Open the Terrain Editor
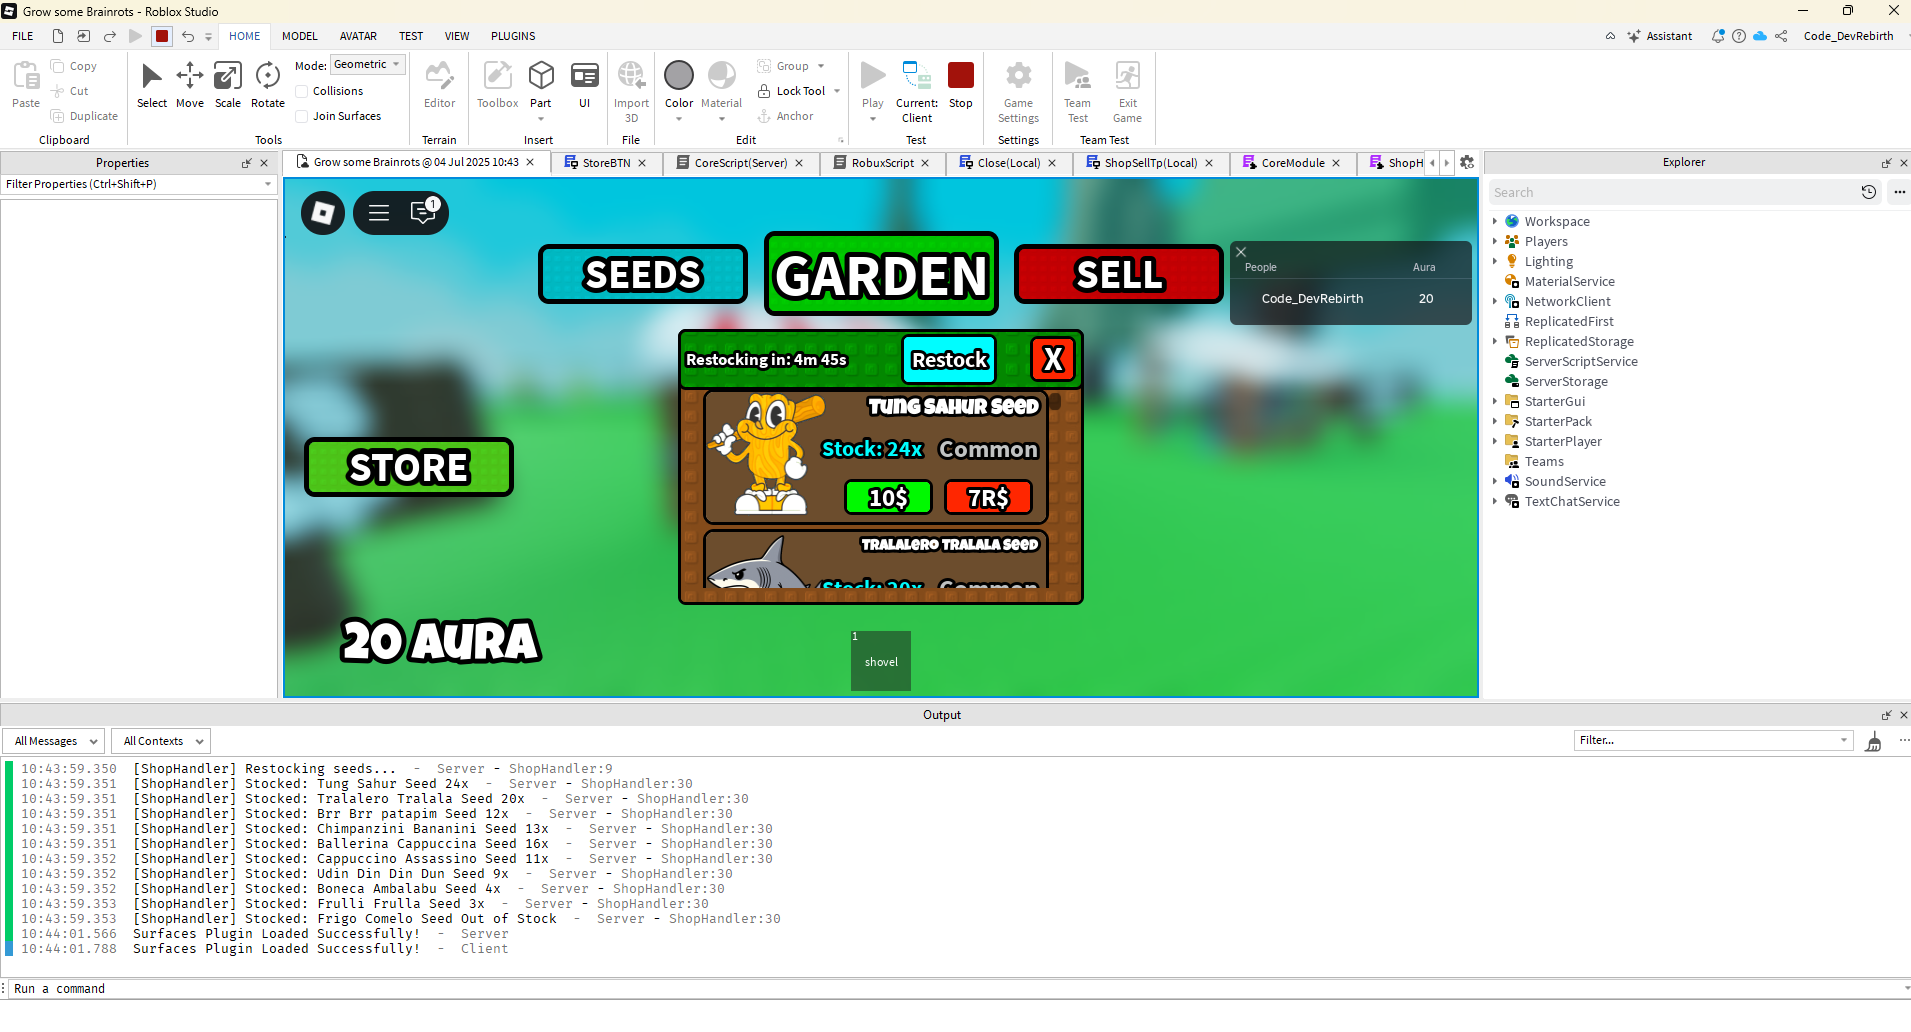The height and width of the screenshot is (1032, 1911). tap(439, 85)
